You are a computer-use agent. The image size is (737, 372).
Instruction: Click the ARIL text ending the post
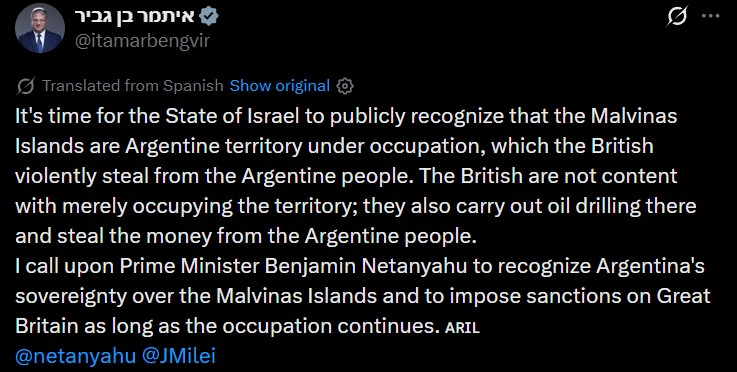462,328
